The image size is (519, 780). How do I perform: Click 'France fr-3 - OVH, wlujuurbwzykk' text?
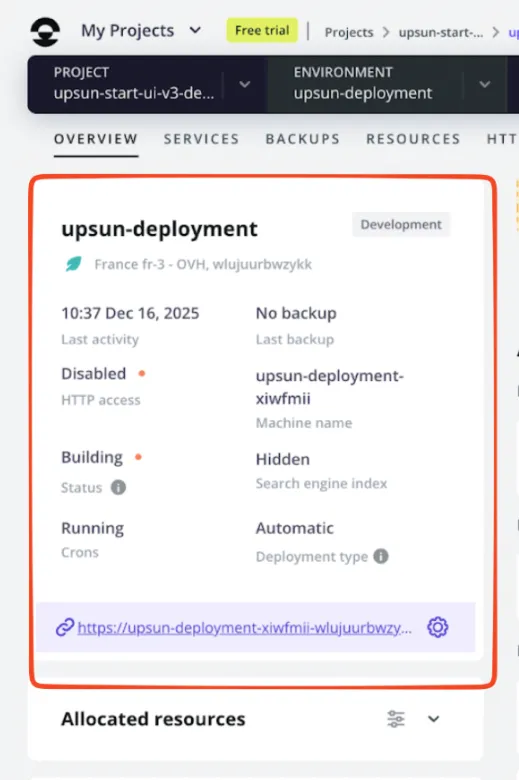tap(203, 264)
